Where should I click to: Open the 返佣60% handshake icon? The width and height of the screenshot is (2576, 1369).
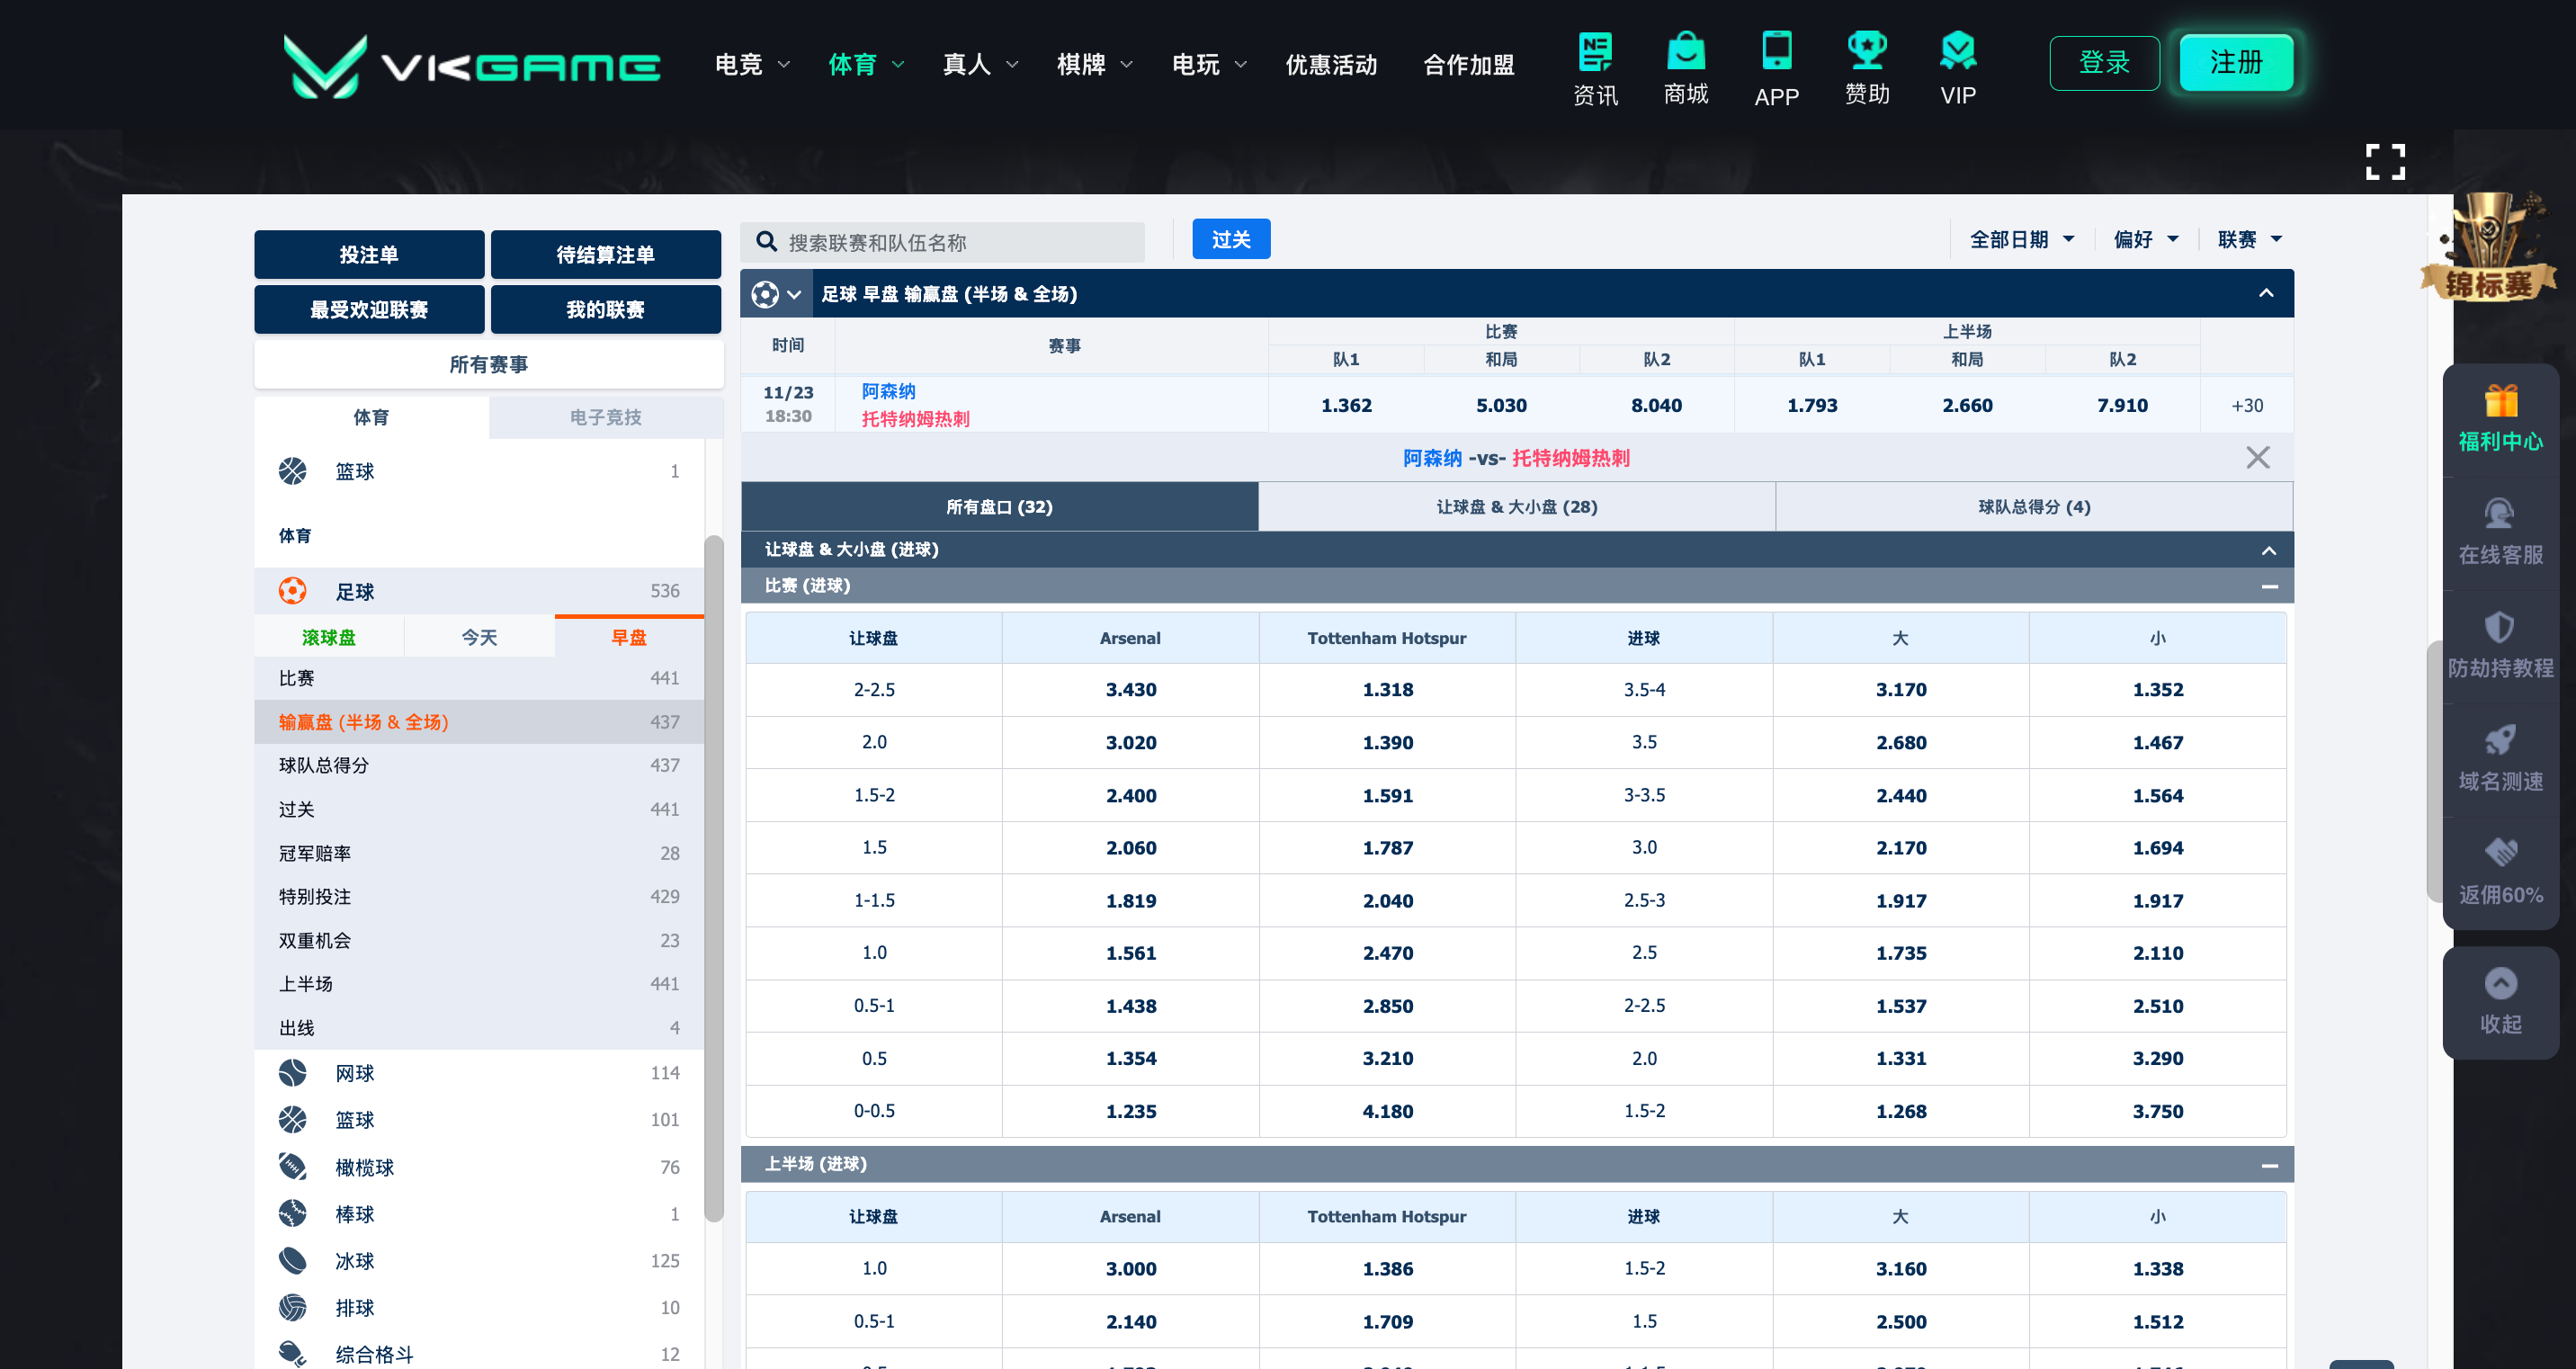click(x=2500, y=852)
